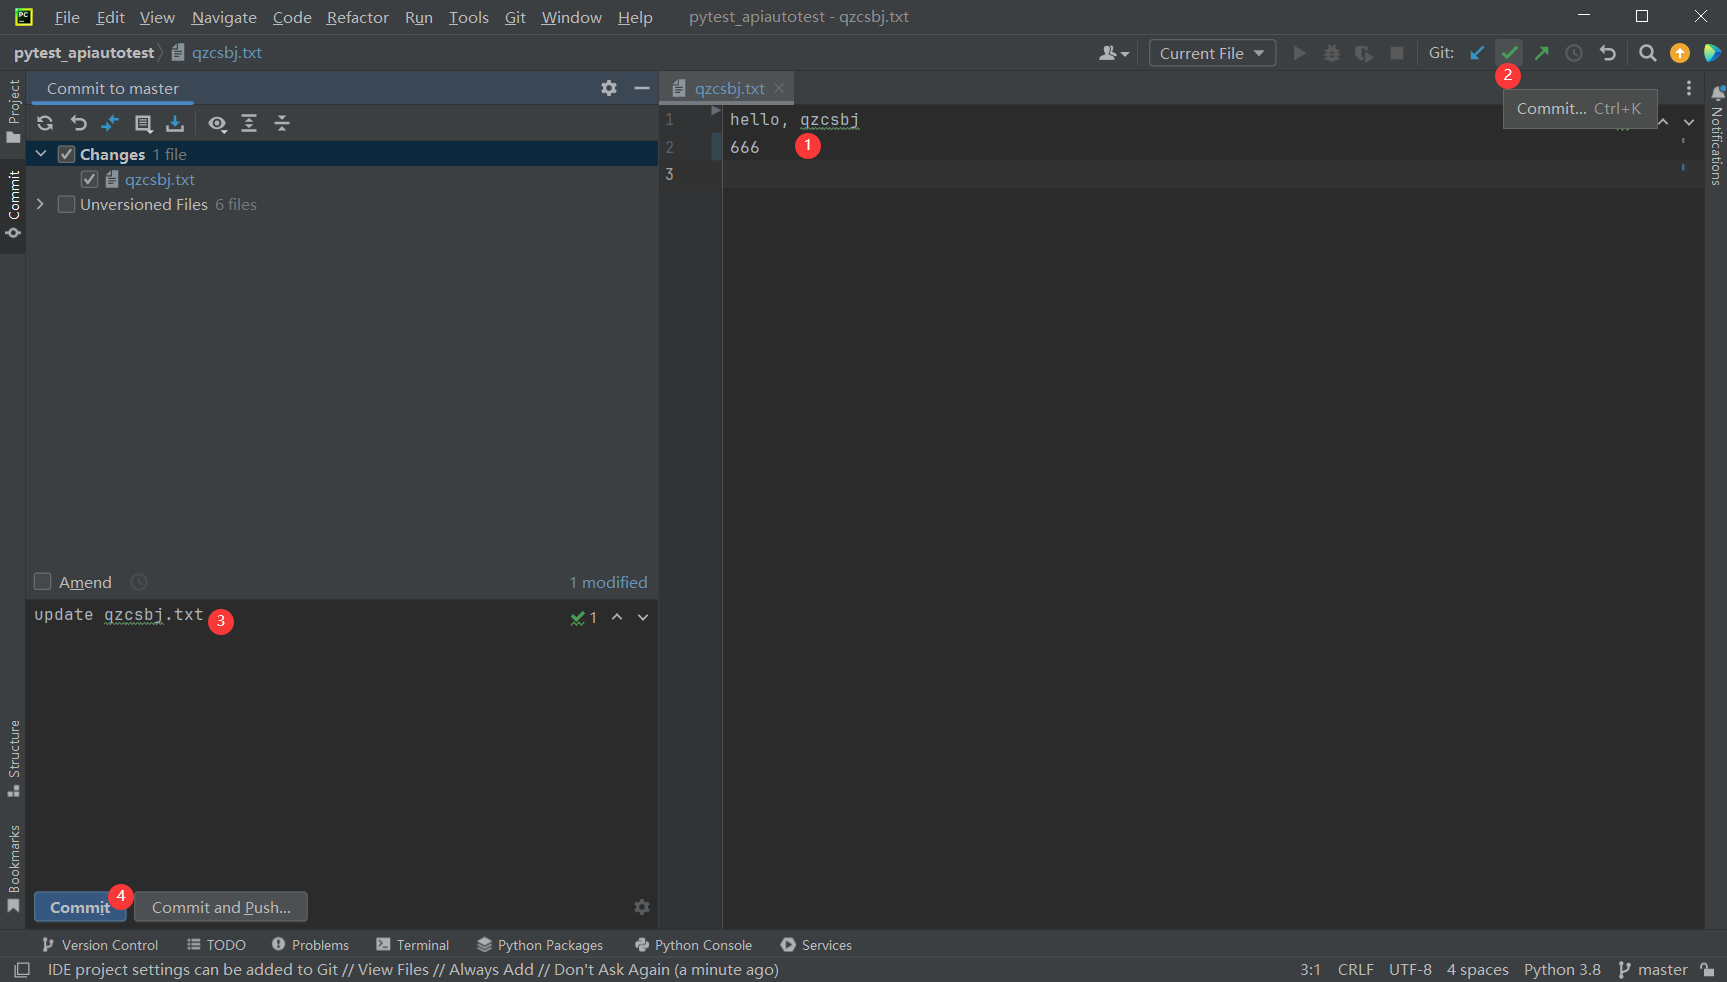Open editor tabs more options menu

point(1689,88)
